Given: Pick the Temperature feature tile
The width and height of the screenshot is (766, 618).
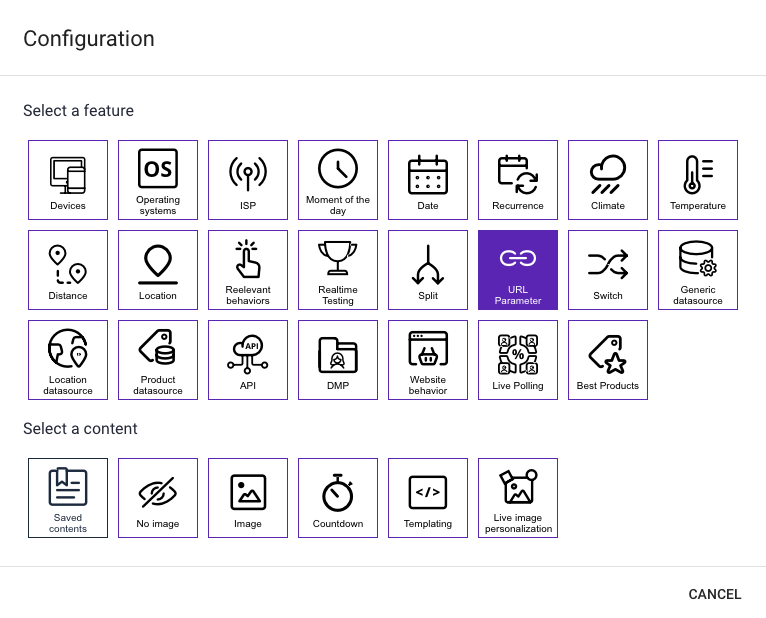Looking at the screenshot, I should point(698,180).
